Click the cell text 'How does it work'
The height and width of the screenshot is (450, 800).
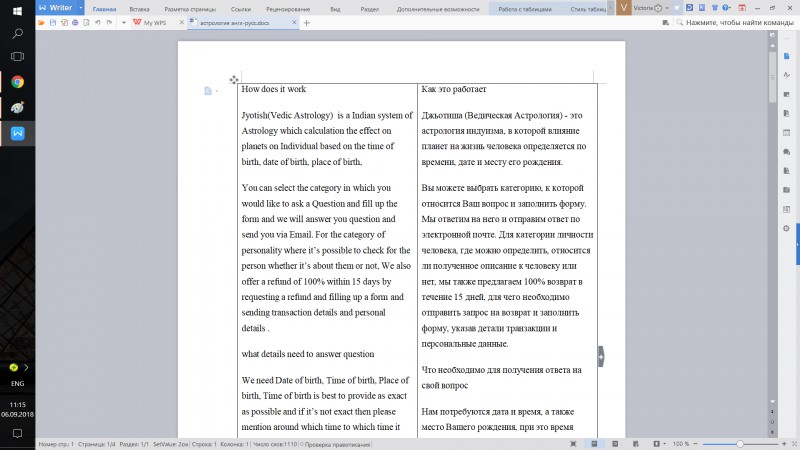tap(273, 89)
